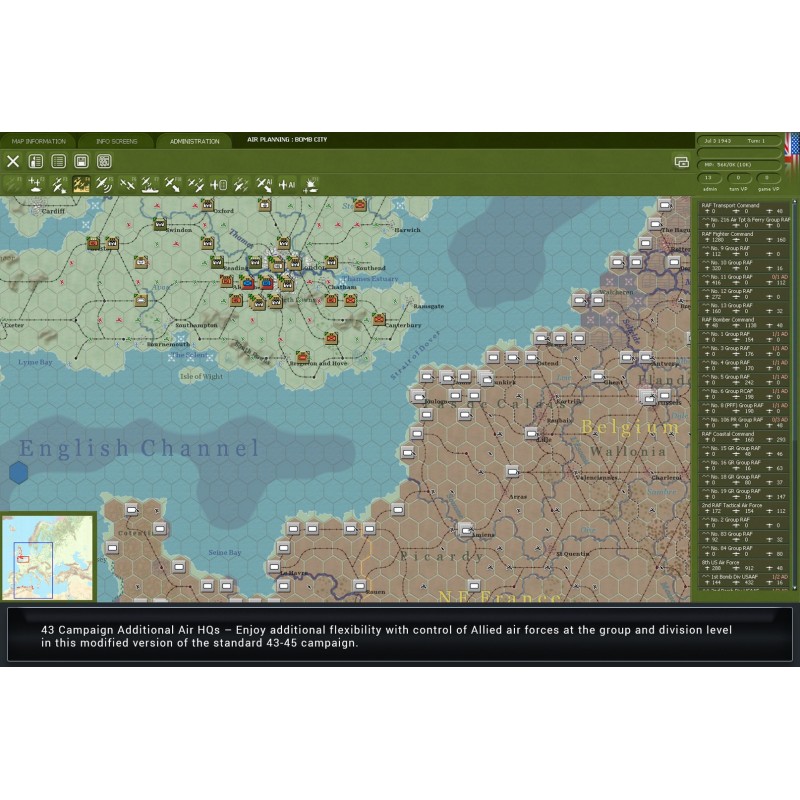Open the Administration tab

[194, 141]
